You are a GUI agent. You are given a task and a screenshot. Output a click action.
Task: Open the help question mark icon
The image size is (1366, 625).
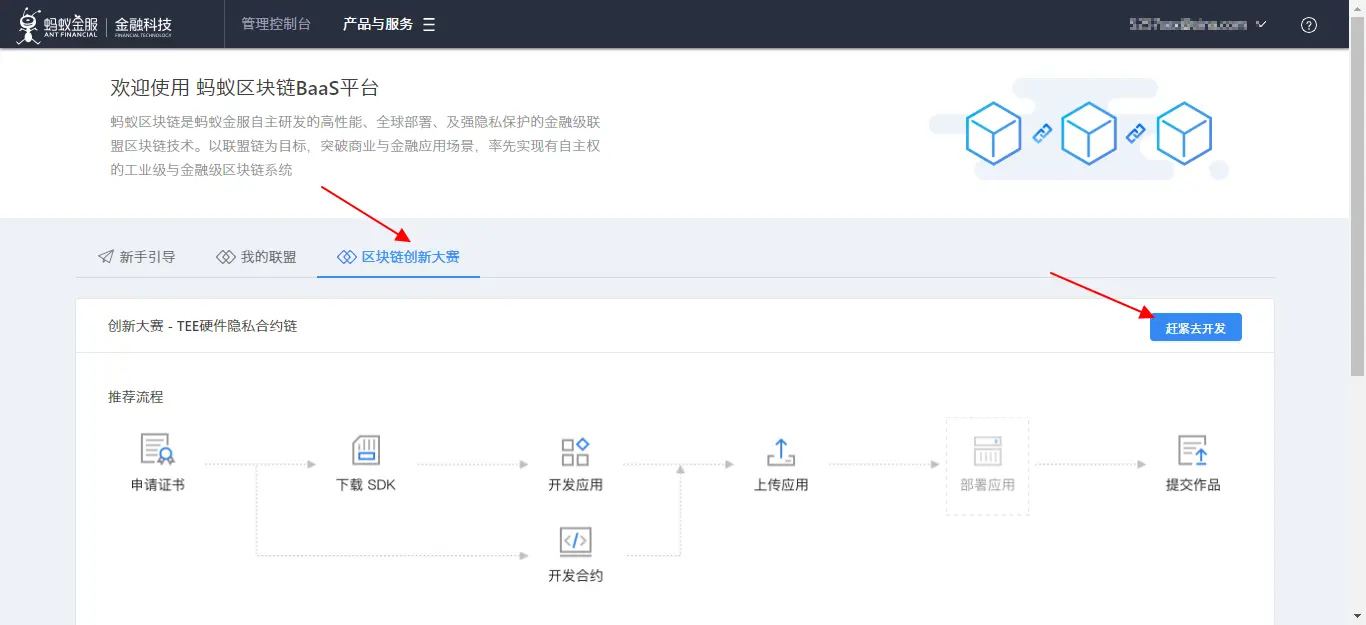1309,24
